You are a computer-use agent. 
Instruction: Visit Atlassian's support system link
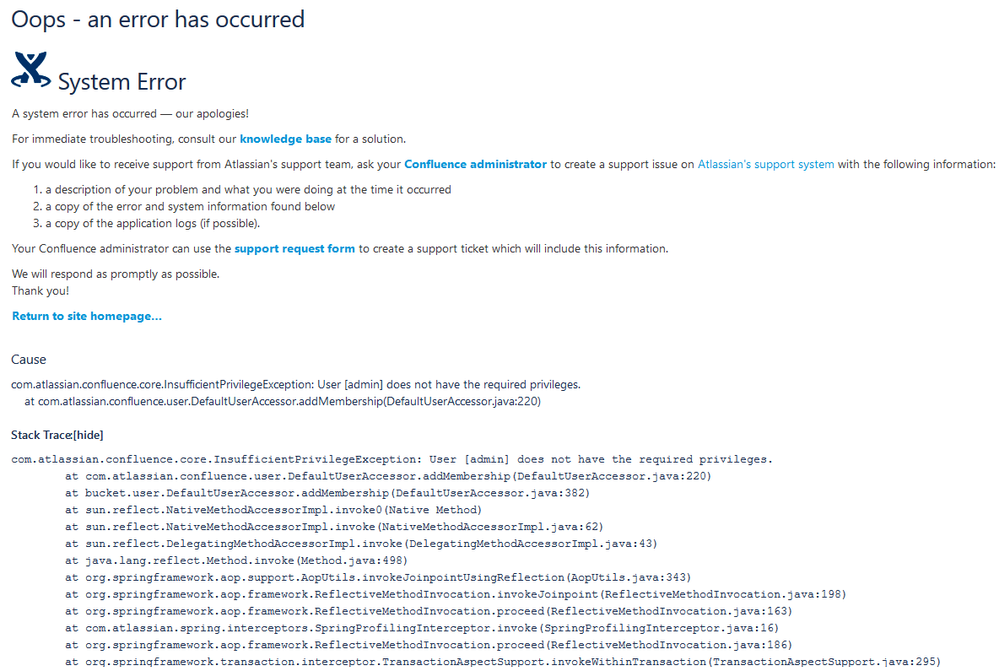click(x=766, y=164)
